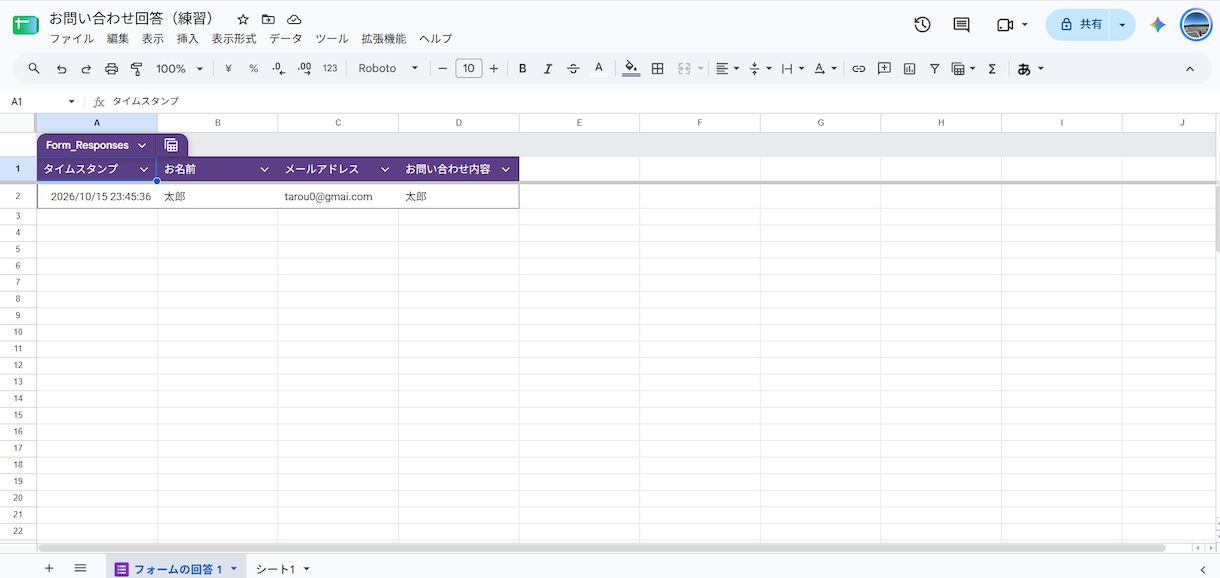Decrease font size with minus button
This screenshot has height=578, width=1220.
pyautogui.click(x=442, y=69)
